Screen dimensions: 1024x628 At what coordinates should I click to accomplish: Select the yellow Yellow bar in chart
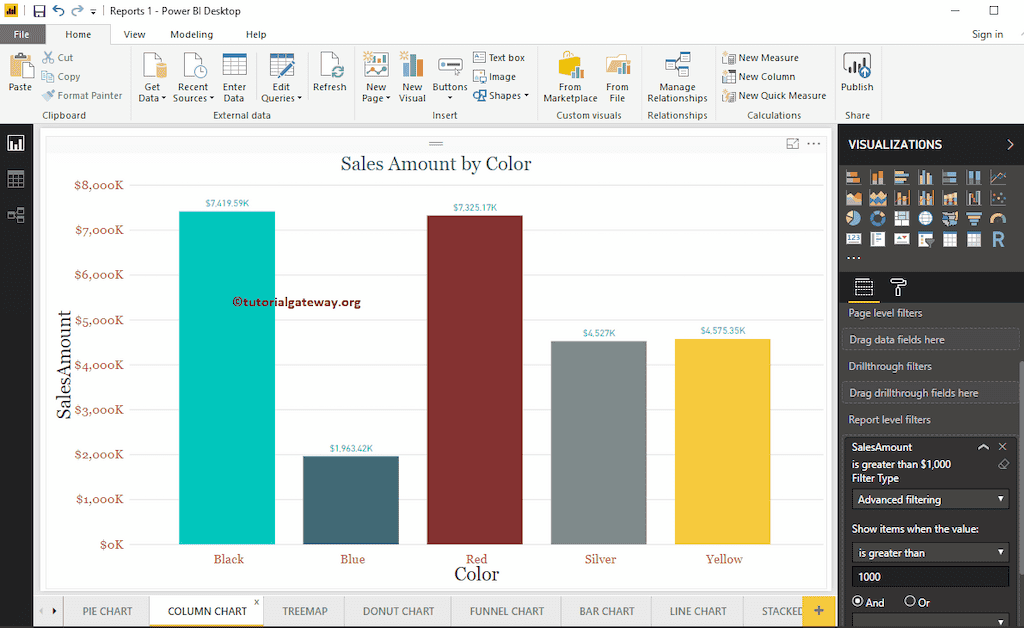tap(722, 441)
